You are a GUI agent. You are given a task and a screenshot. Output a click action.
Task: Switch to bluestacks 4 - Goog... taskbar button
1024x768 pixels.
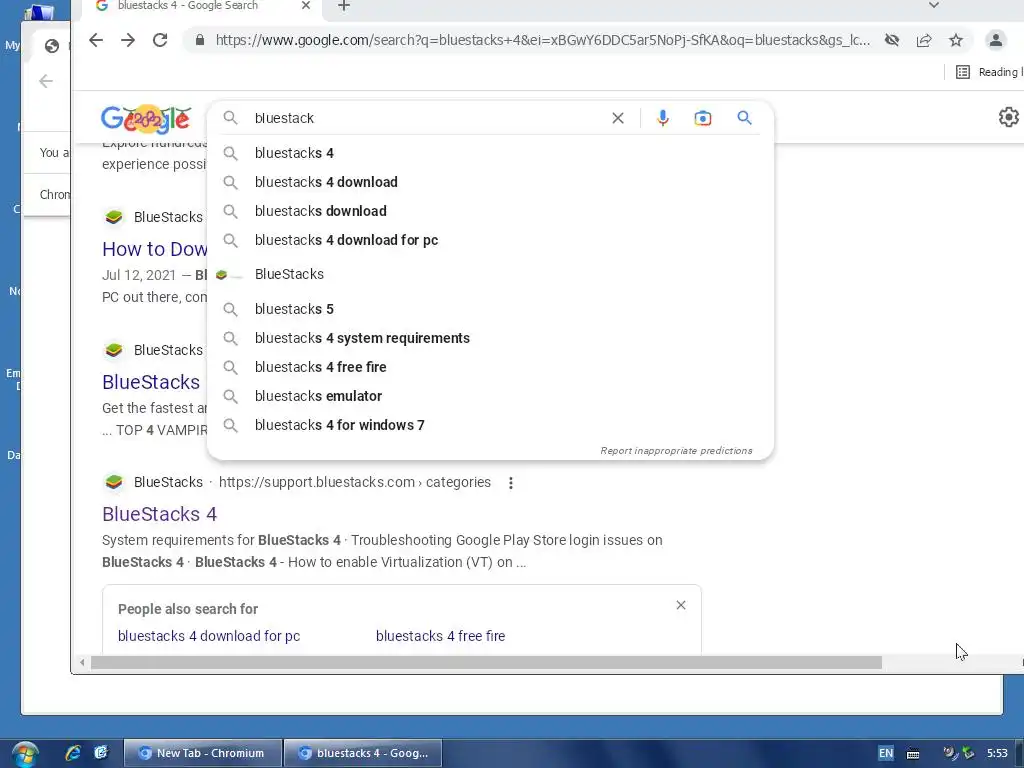point(363,753)
